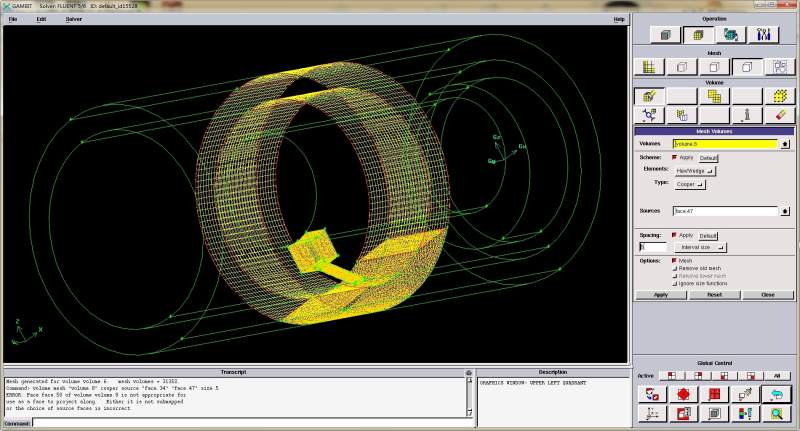The image size is (800, 431).
Task: Click the All quadrants button
Action: pos(777,376)
